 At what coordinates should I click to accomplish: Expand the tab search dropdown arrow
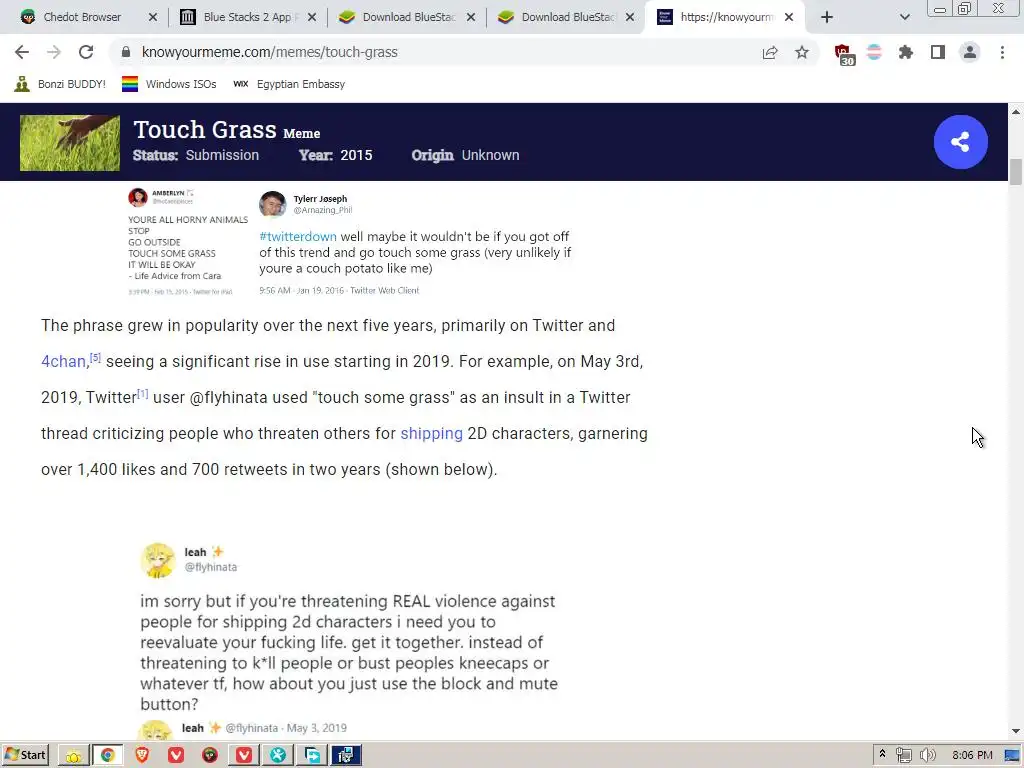(x=904, y=17)
